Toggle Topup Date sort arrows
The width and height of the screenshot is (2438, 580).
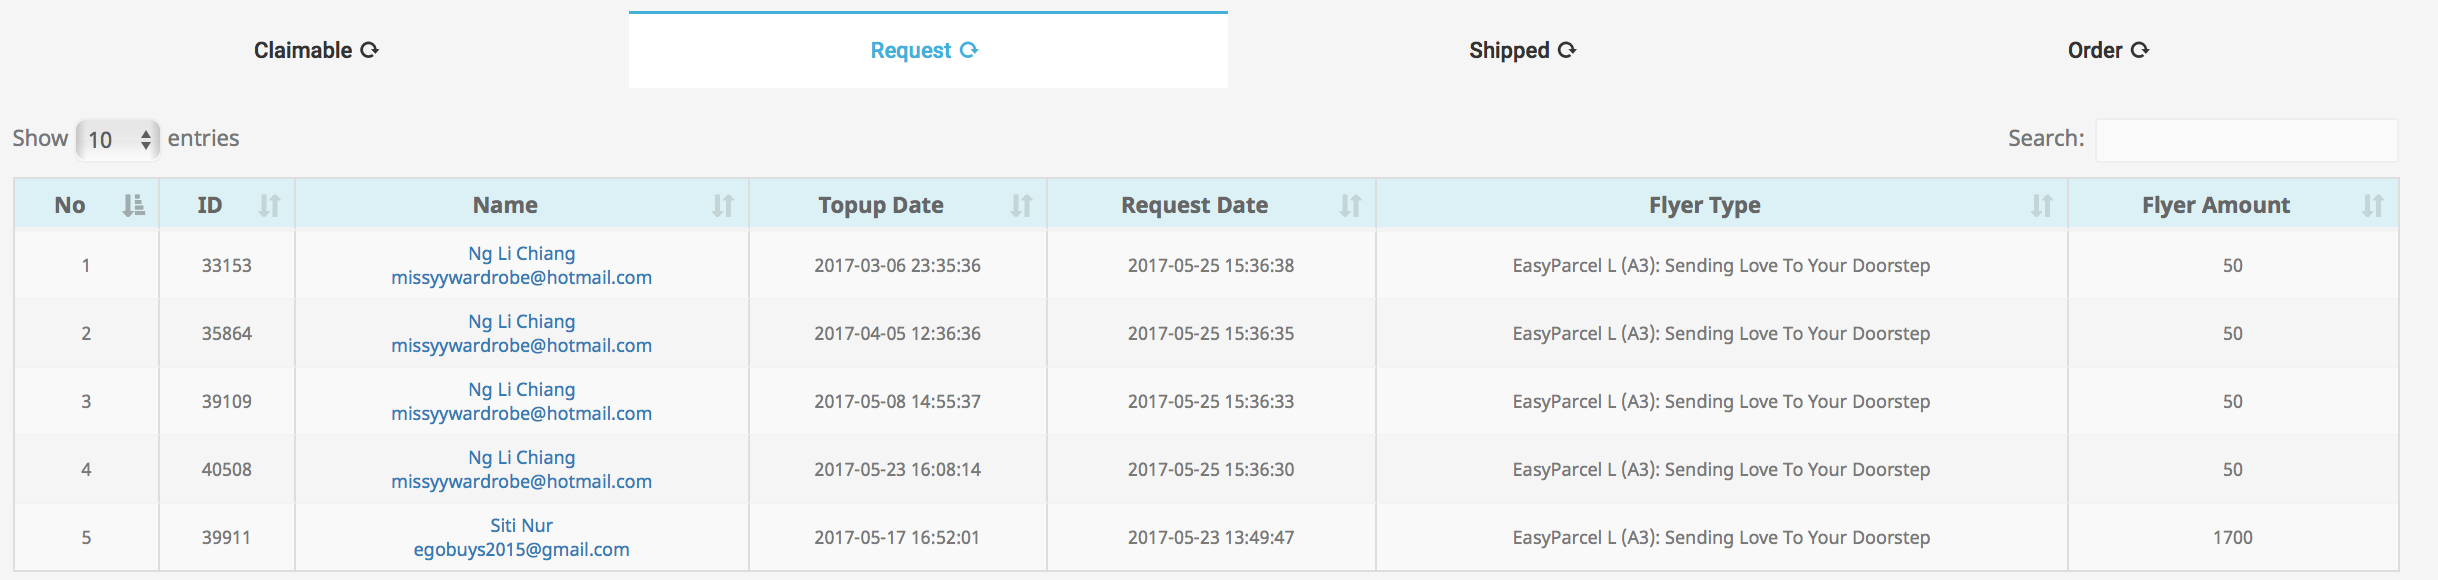1021,205
